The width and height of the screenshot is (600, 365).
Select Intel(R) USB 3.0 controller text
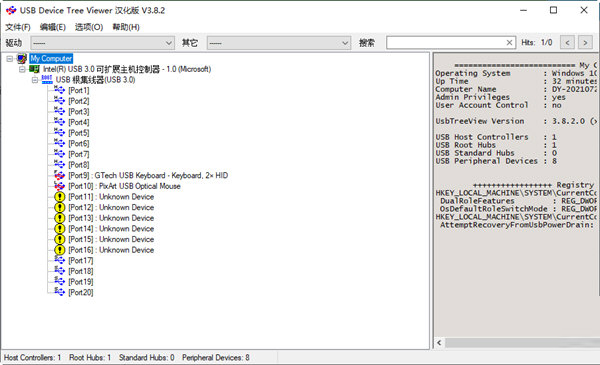(x=127, y=69)
